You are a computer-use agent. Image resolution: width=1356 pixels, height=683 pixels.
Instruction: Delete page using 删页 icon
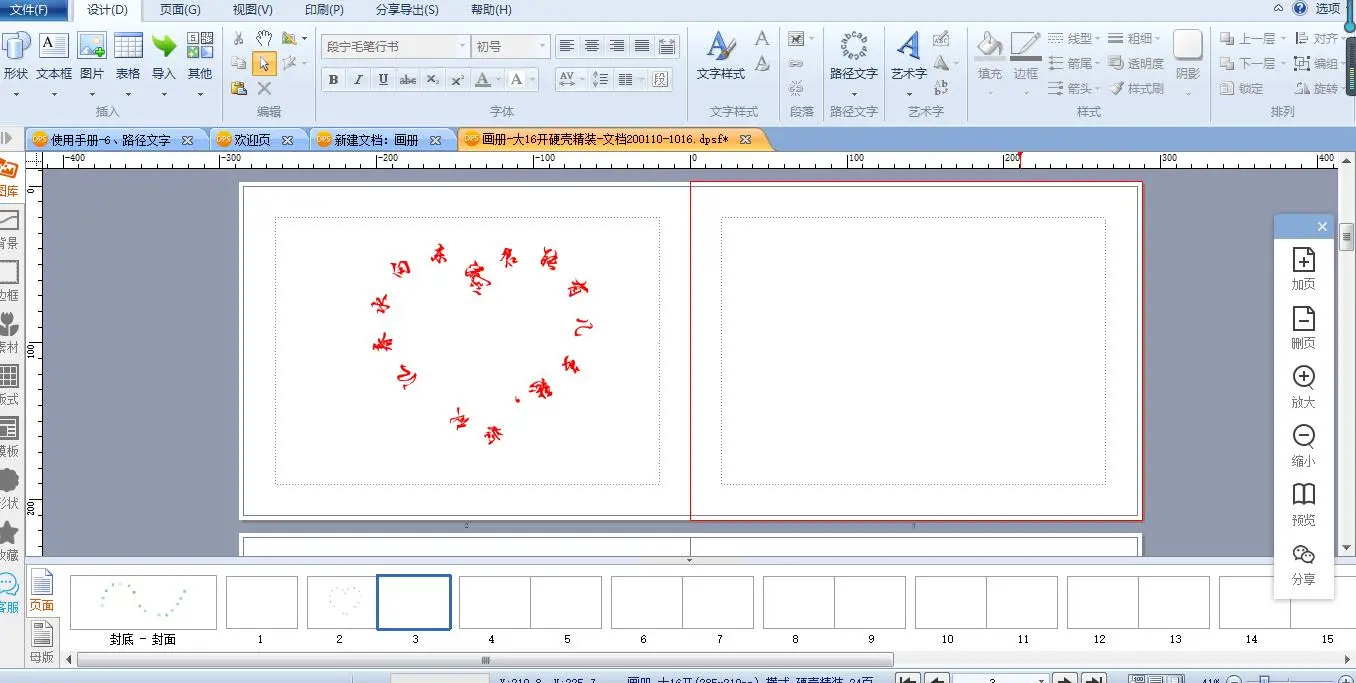[x=1303, y=328]
